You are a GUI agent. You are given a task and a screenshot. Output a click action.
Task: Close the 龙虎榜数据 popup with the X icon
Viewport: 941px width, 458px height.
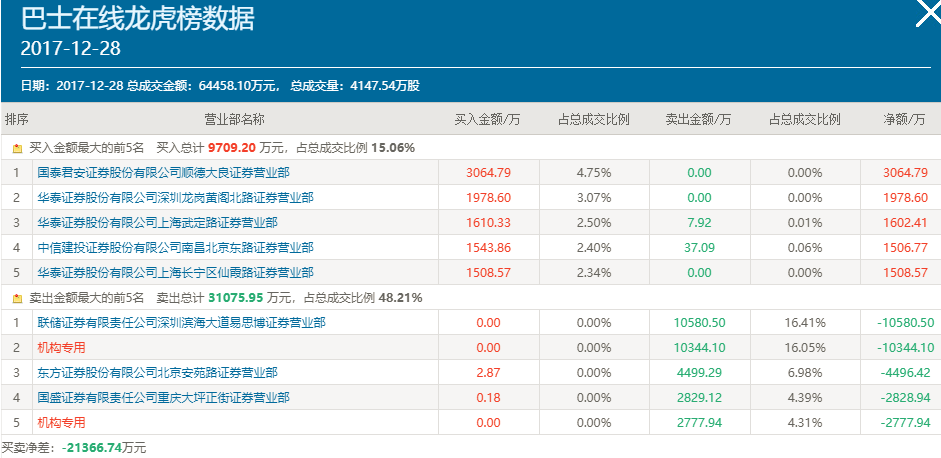pos(928,13)
